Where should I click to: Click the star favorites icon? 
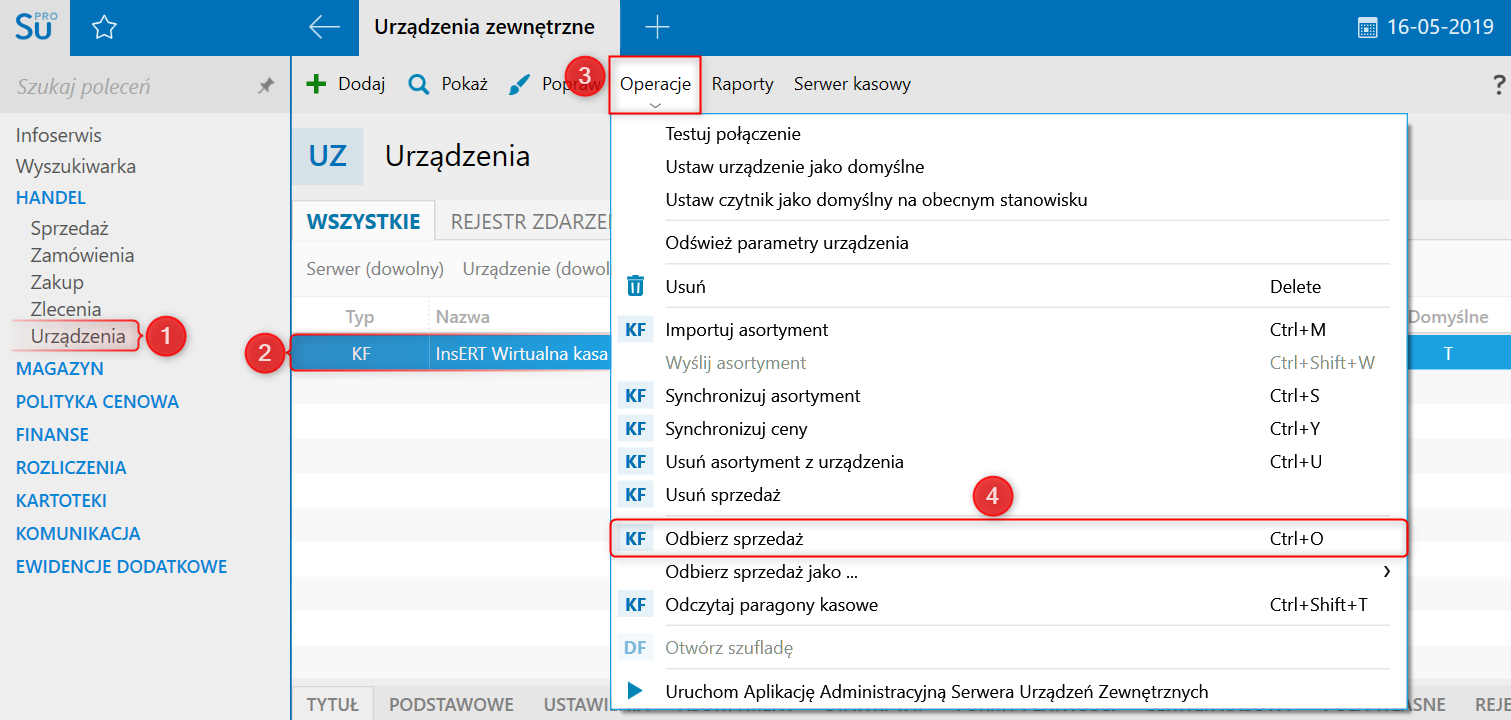coord(104,28)
